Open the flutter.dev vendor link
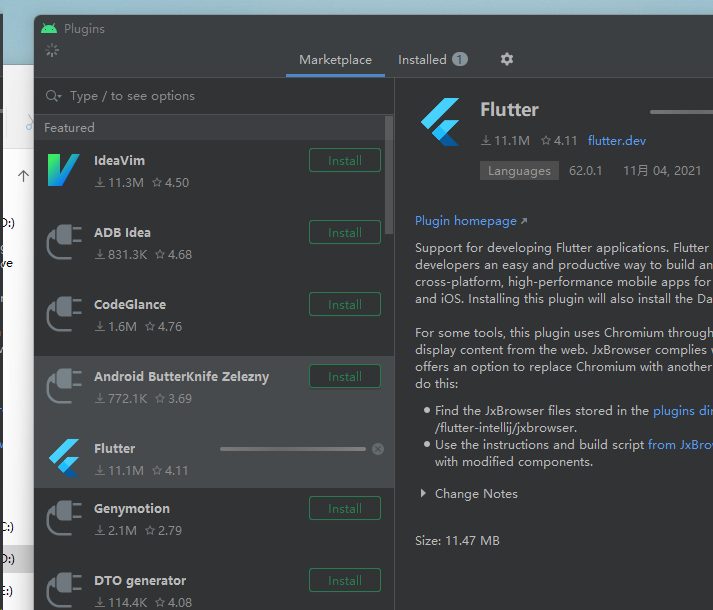This screenshot has width=713, height=610. pyautogui.click(x=617, y=141)
